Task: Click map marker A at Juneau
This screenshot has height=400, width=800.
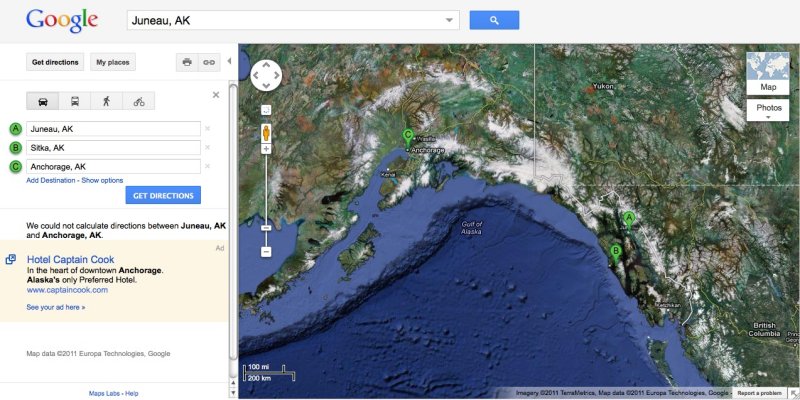Action: coord(629,220)
